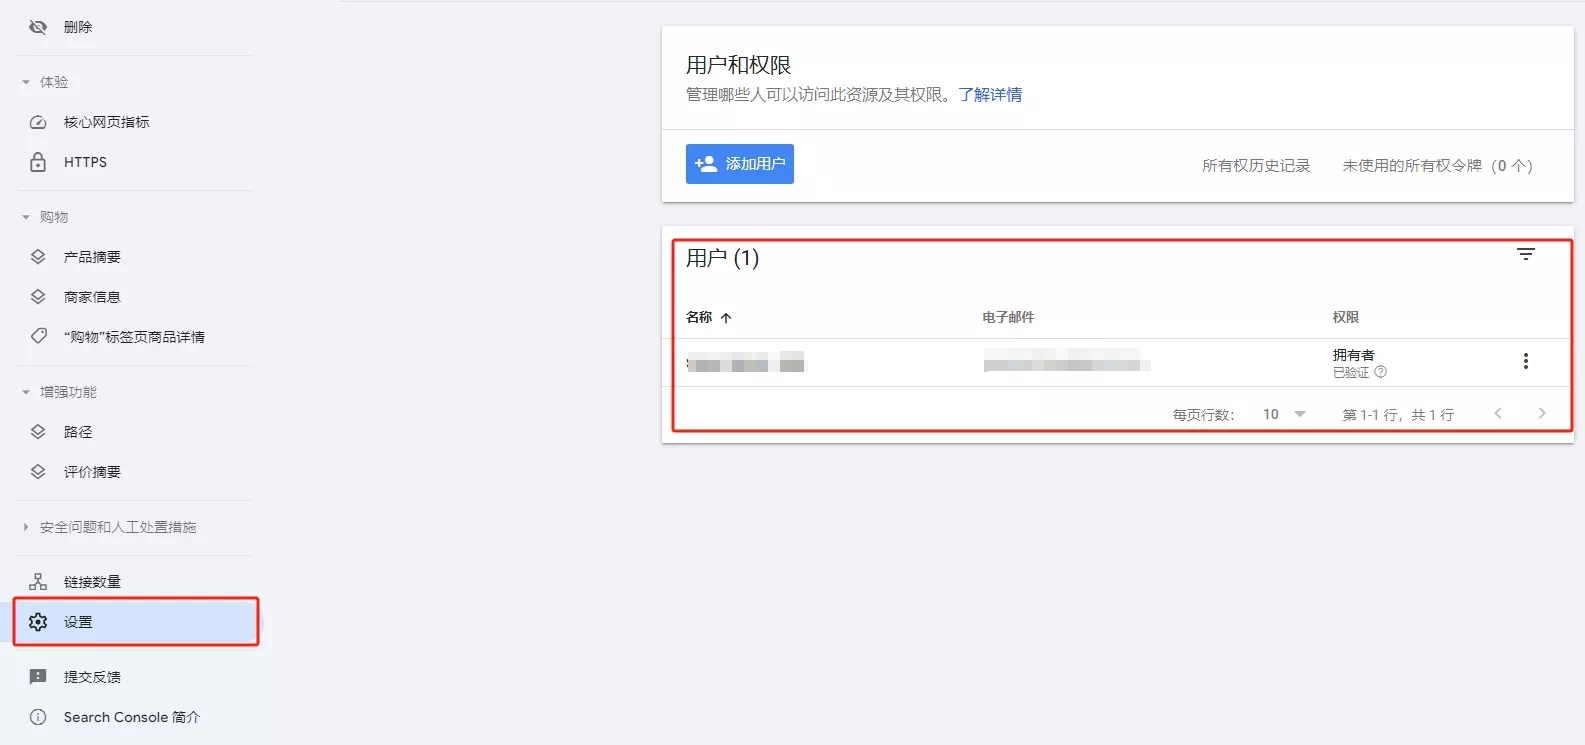Open the rows-per-page dropdown showing 10
The width and height of the screenshot is (1585, 745).
[x=1285, y=414]
